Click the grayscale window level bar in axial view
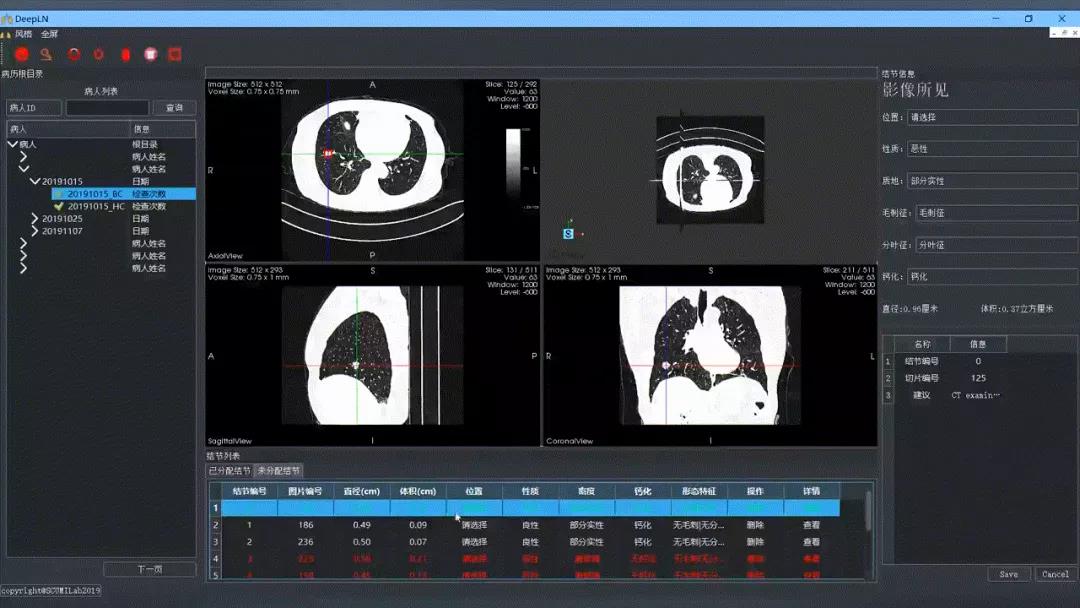Viewport: 1080px width, 608px height. pos(514,165)
